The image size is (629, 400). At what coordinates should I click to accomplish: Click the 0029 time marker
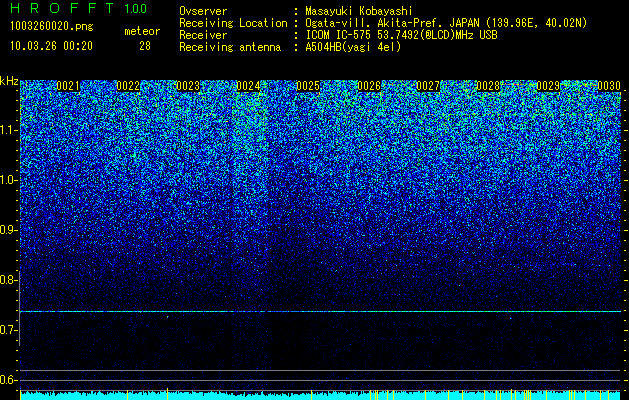coord(548,86)
